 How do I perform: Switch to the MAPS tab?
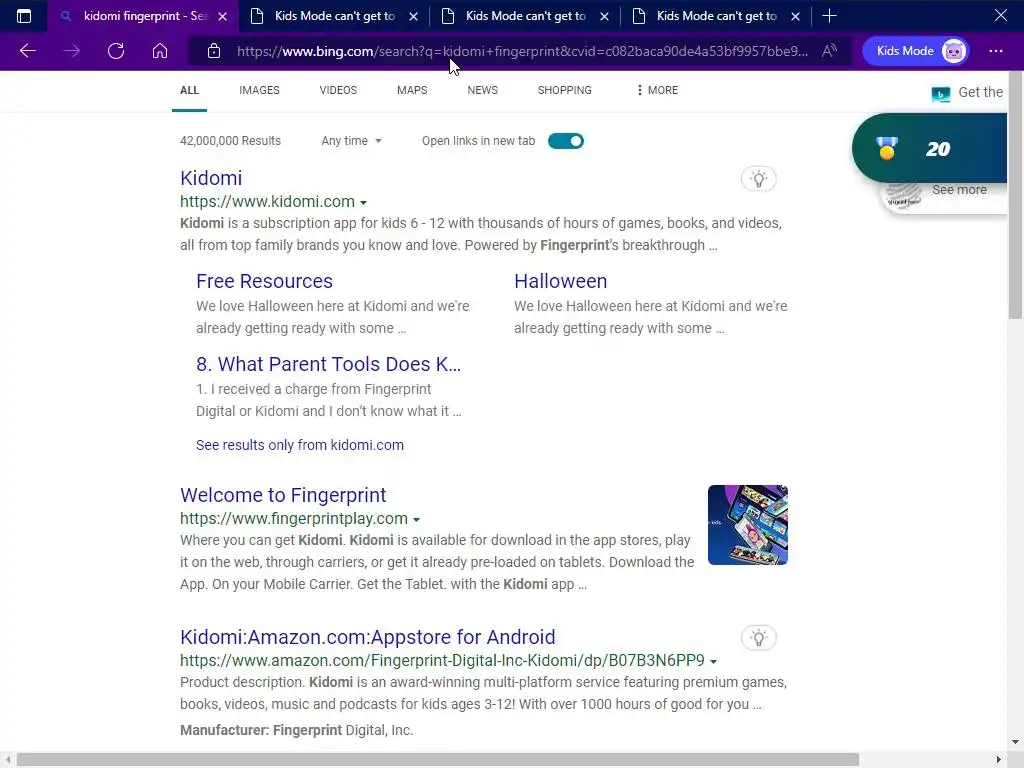(x=412, y=90)
